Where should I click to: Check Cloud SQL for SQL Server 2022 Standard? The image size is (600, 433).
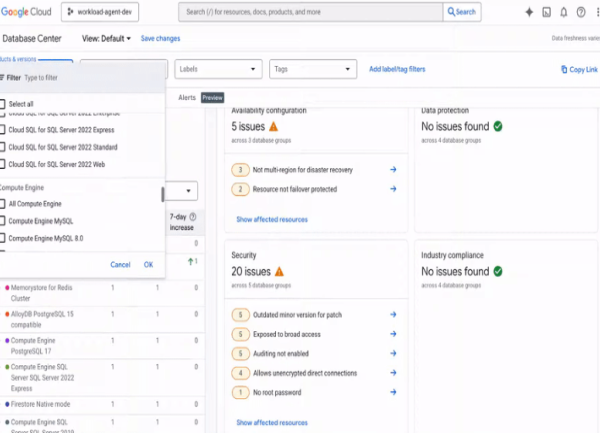2,147
